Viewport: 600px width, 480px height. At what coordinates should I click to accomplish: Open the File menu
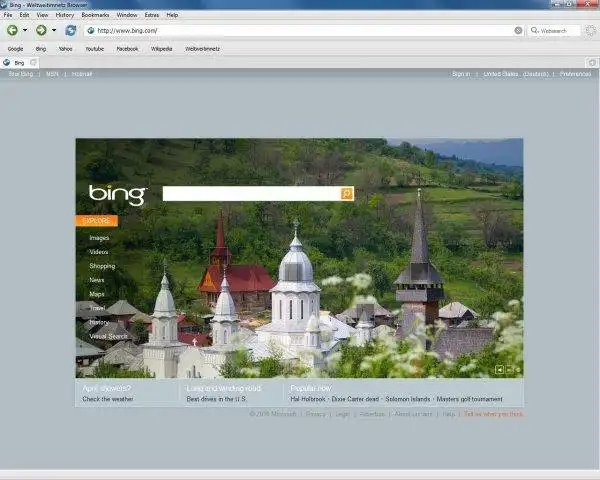pos(8,15)
